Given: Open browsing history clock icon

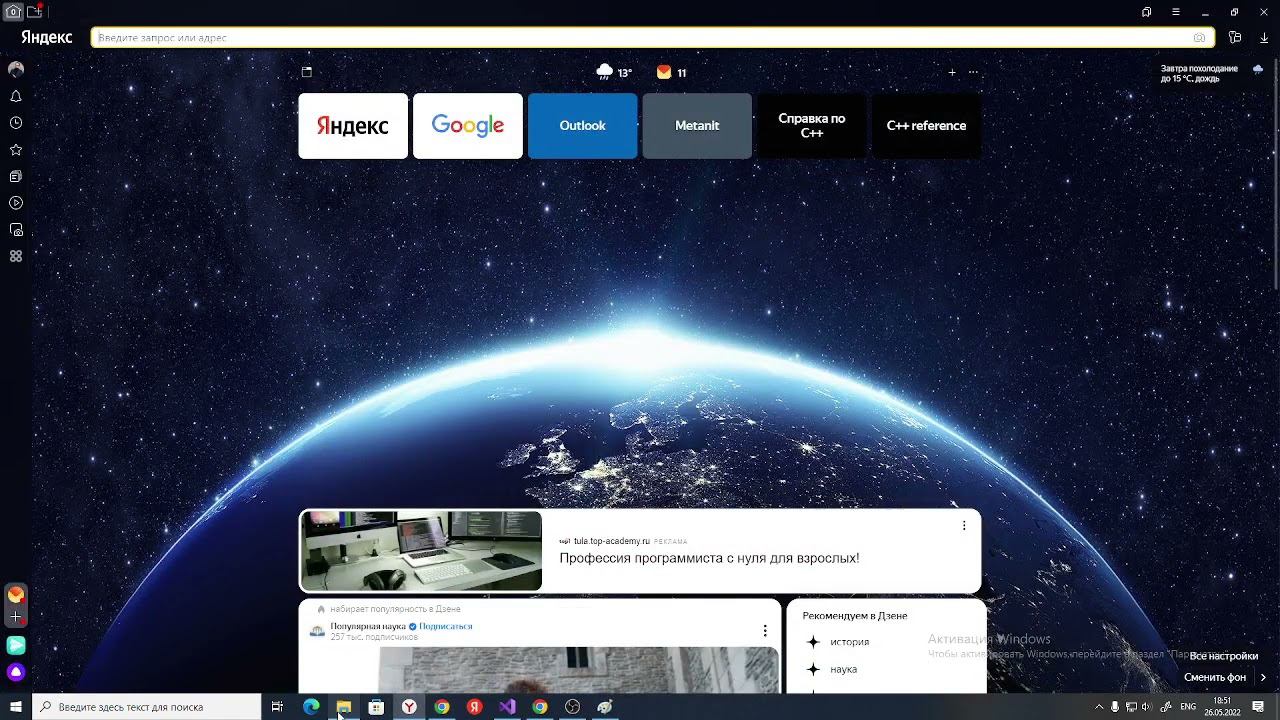Looking at the screenshot, I should pyautogui.click(x=16, y=123).
